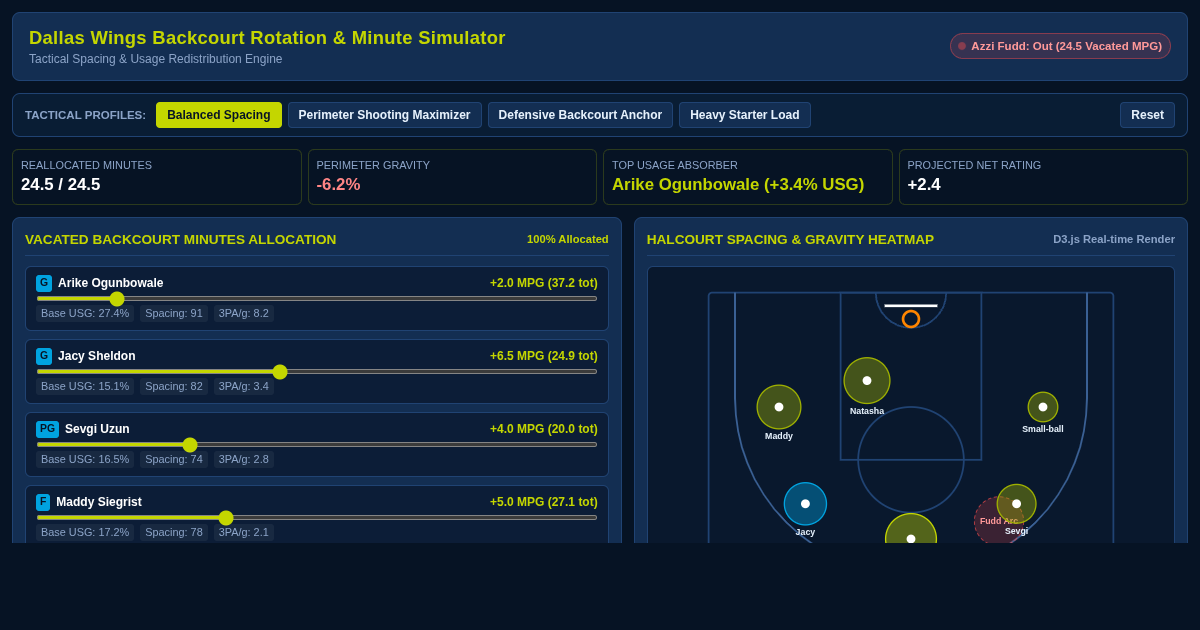Viewport: 1200px width, 630px height.
Task: Click the Reallocated Minutes 24.5 / 24.5 value
Action: [x=60, y=185]
